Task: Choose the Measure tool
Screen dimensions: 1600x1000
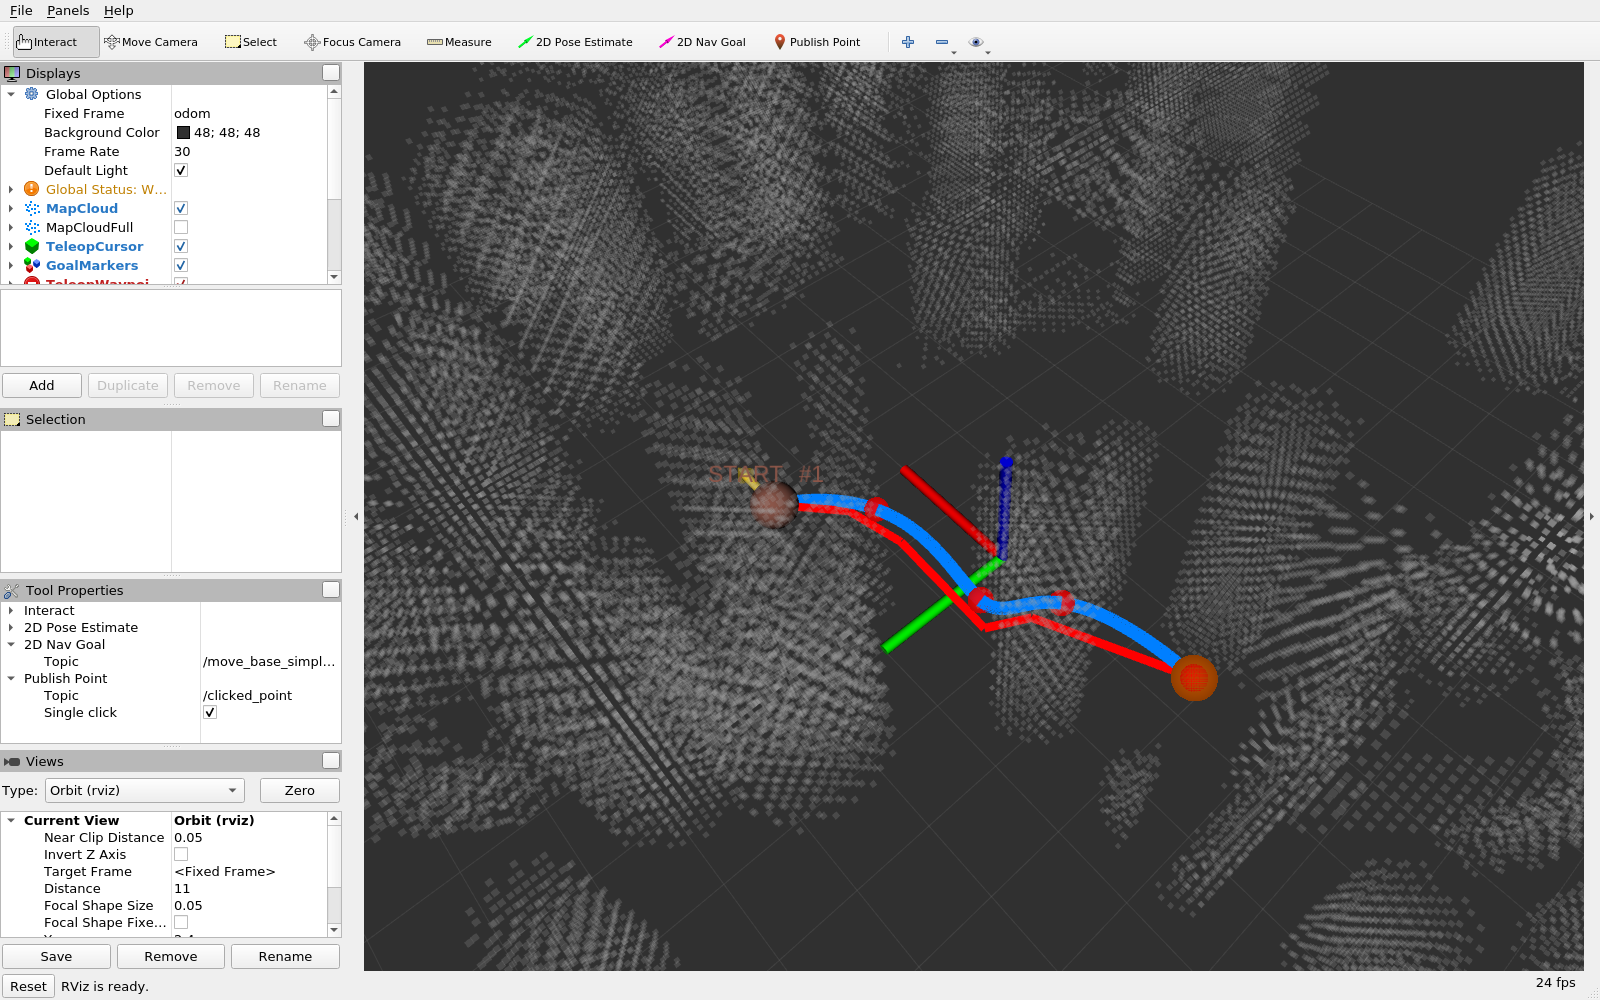Action: point(459,42)
